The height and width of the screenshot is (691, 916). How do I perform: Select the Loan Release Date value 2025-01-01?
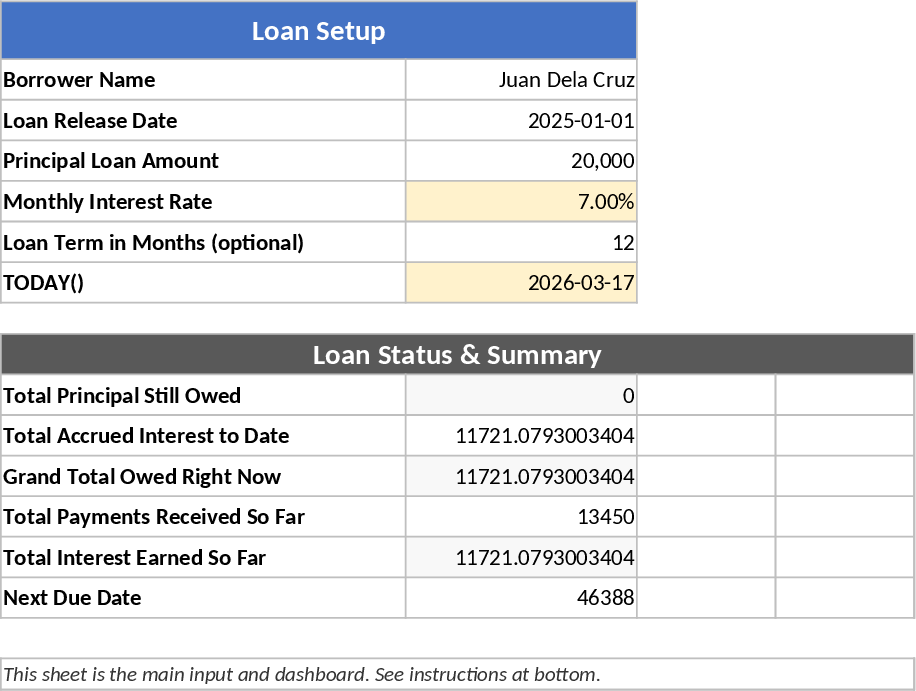pyautogui.click(x=521, y=121)
